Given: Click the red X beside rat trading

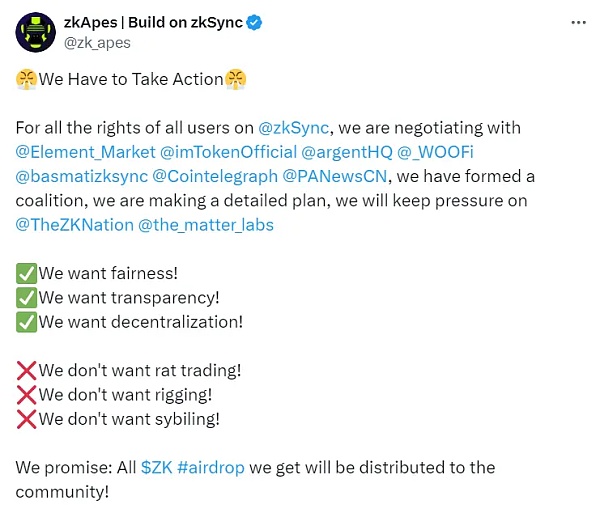Looking at the screenshot, I should click(26, 370).
